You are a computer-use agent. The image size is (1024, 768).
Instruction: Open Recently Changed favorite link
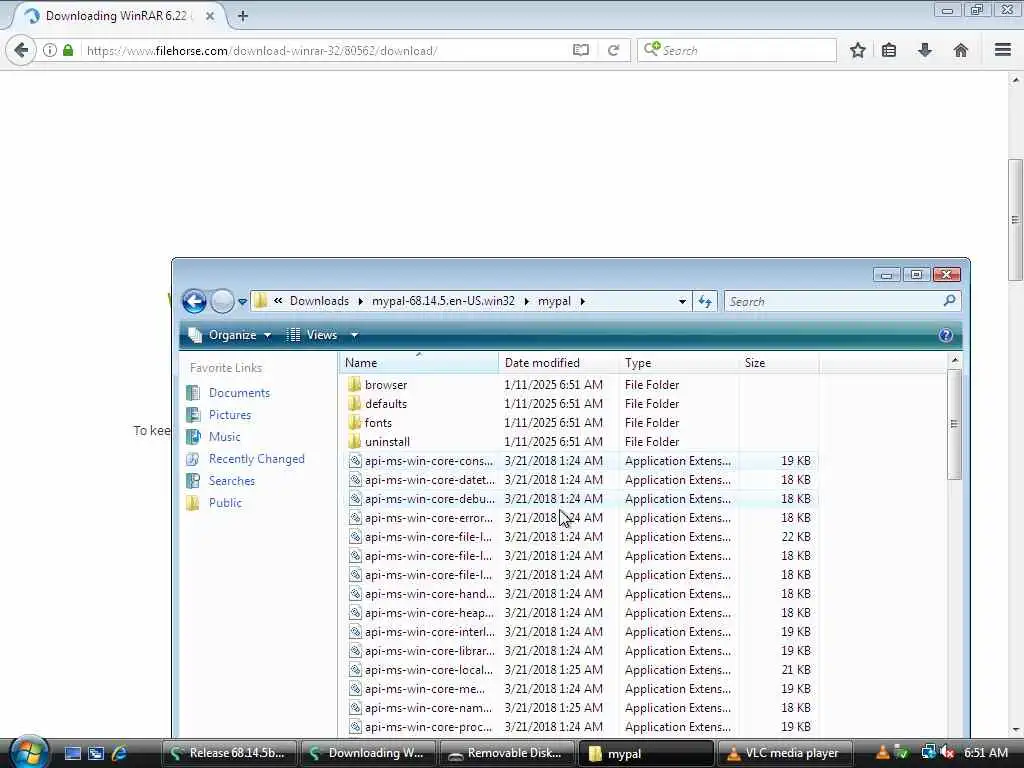pos(256,458)
